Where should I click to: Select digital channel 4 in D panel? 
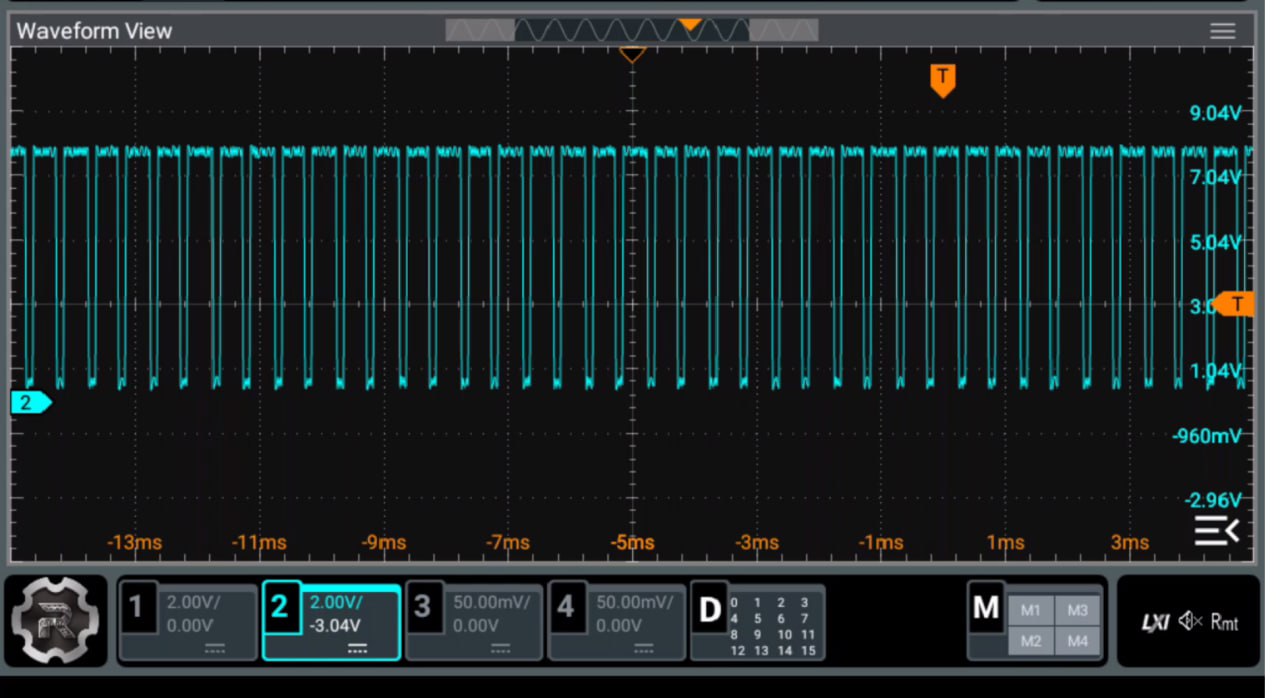(735, 618)
